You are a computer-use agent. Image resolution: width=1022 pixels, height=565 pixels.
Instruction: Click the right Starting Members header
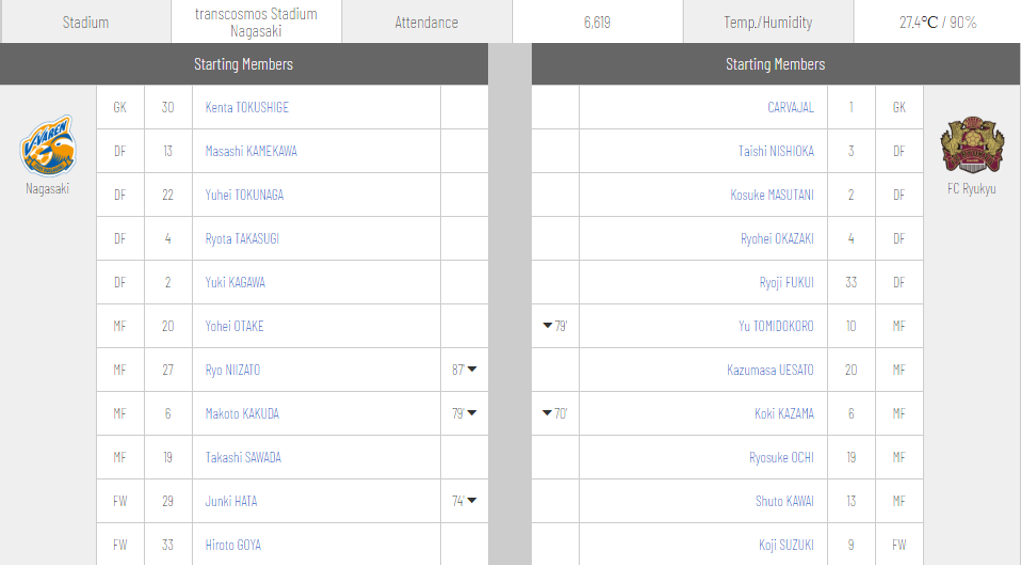coord(776,64)
